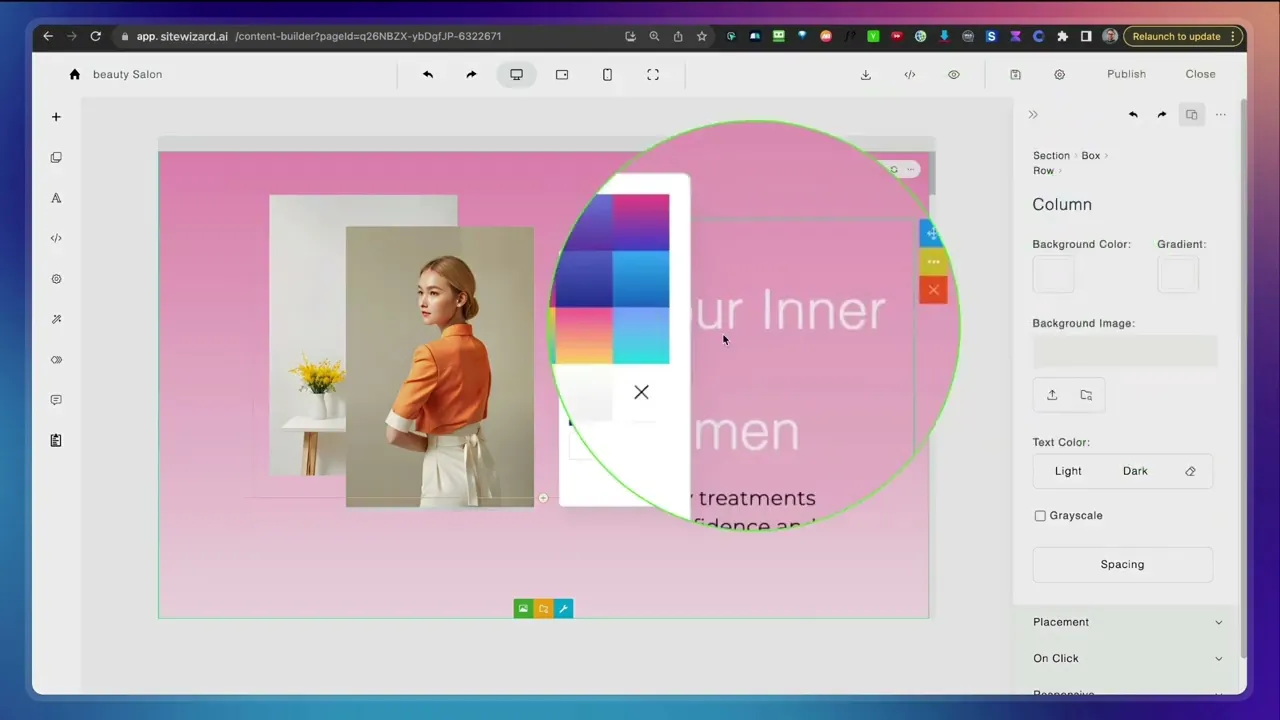Image resolution: width=1280 pixels, height=720 pixels.
Task: Expand the Placement section
Action: pos(1127,622)
